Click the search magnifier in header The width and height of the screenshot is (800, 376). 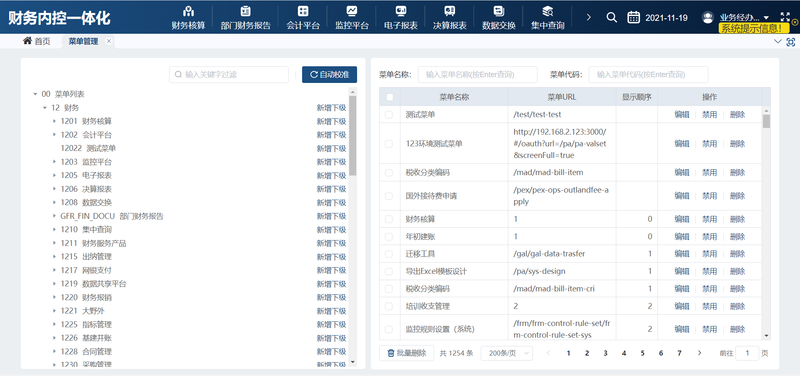coord(611,17)
